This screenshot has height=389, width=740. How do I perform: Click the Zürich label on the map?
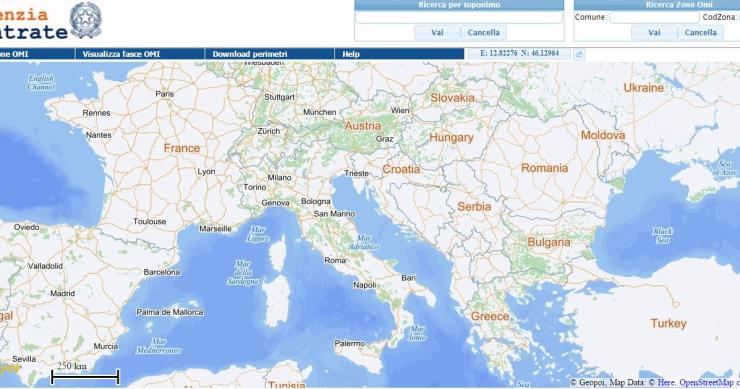pyautogui.click(x=269, y=131)
